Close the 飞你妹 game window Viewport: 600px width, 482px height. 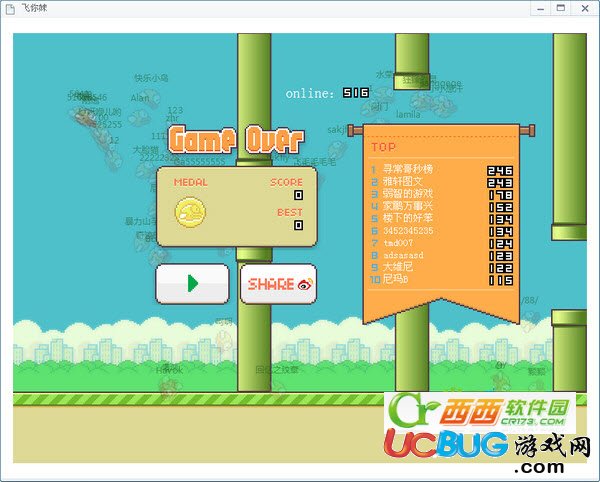click(x=585, y=8)
